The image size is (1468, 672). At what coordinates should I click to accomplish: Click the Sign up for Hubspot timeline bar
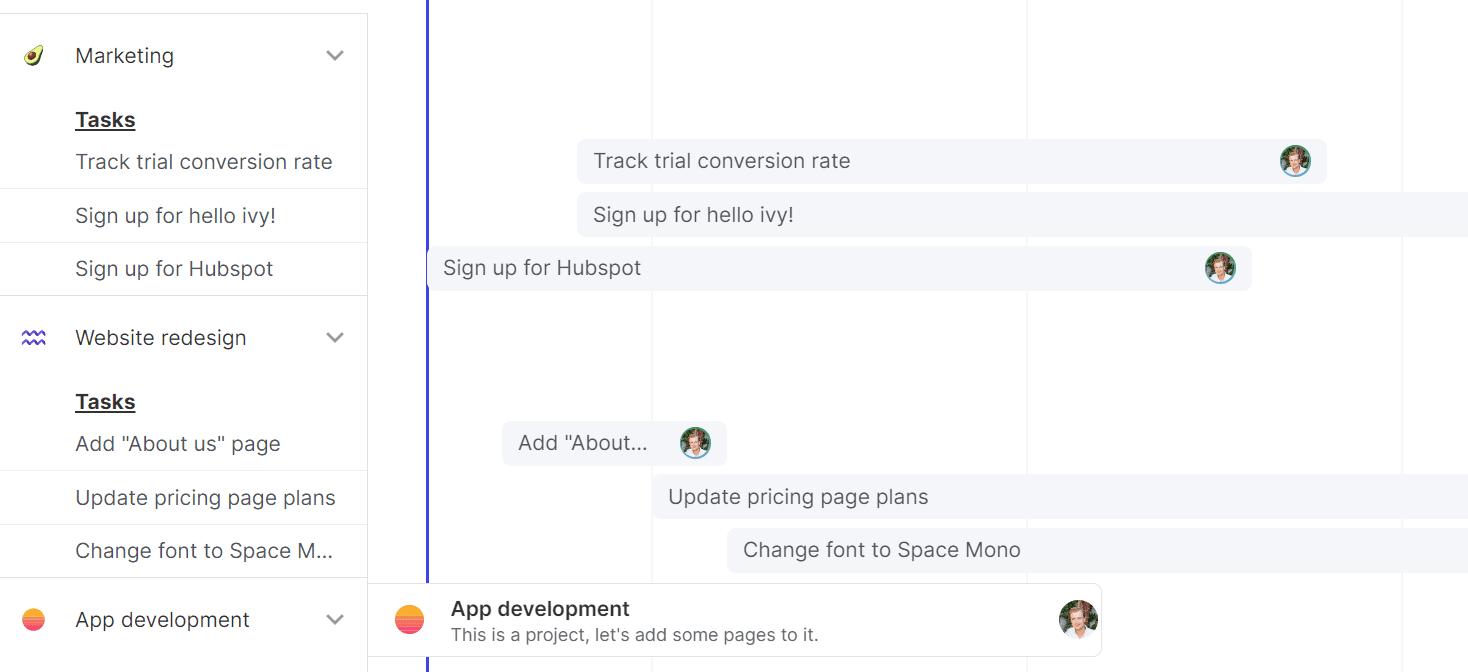(839, 268)
